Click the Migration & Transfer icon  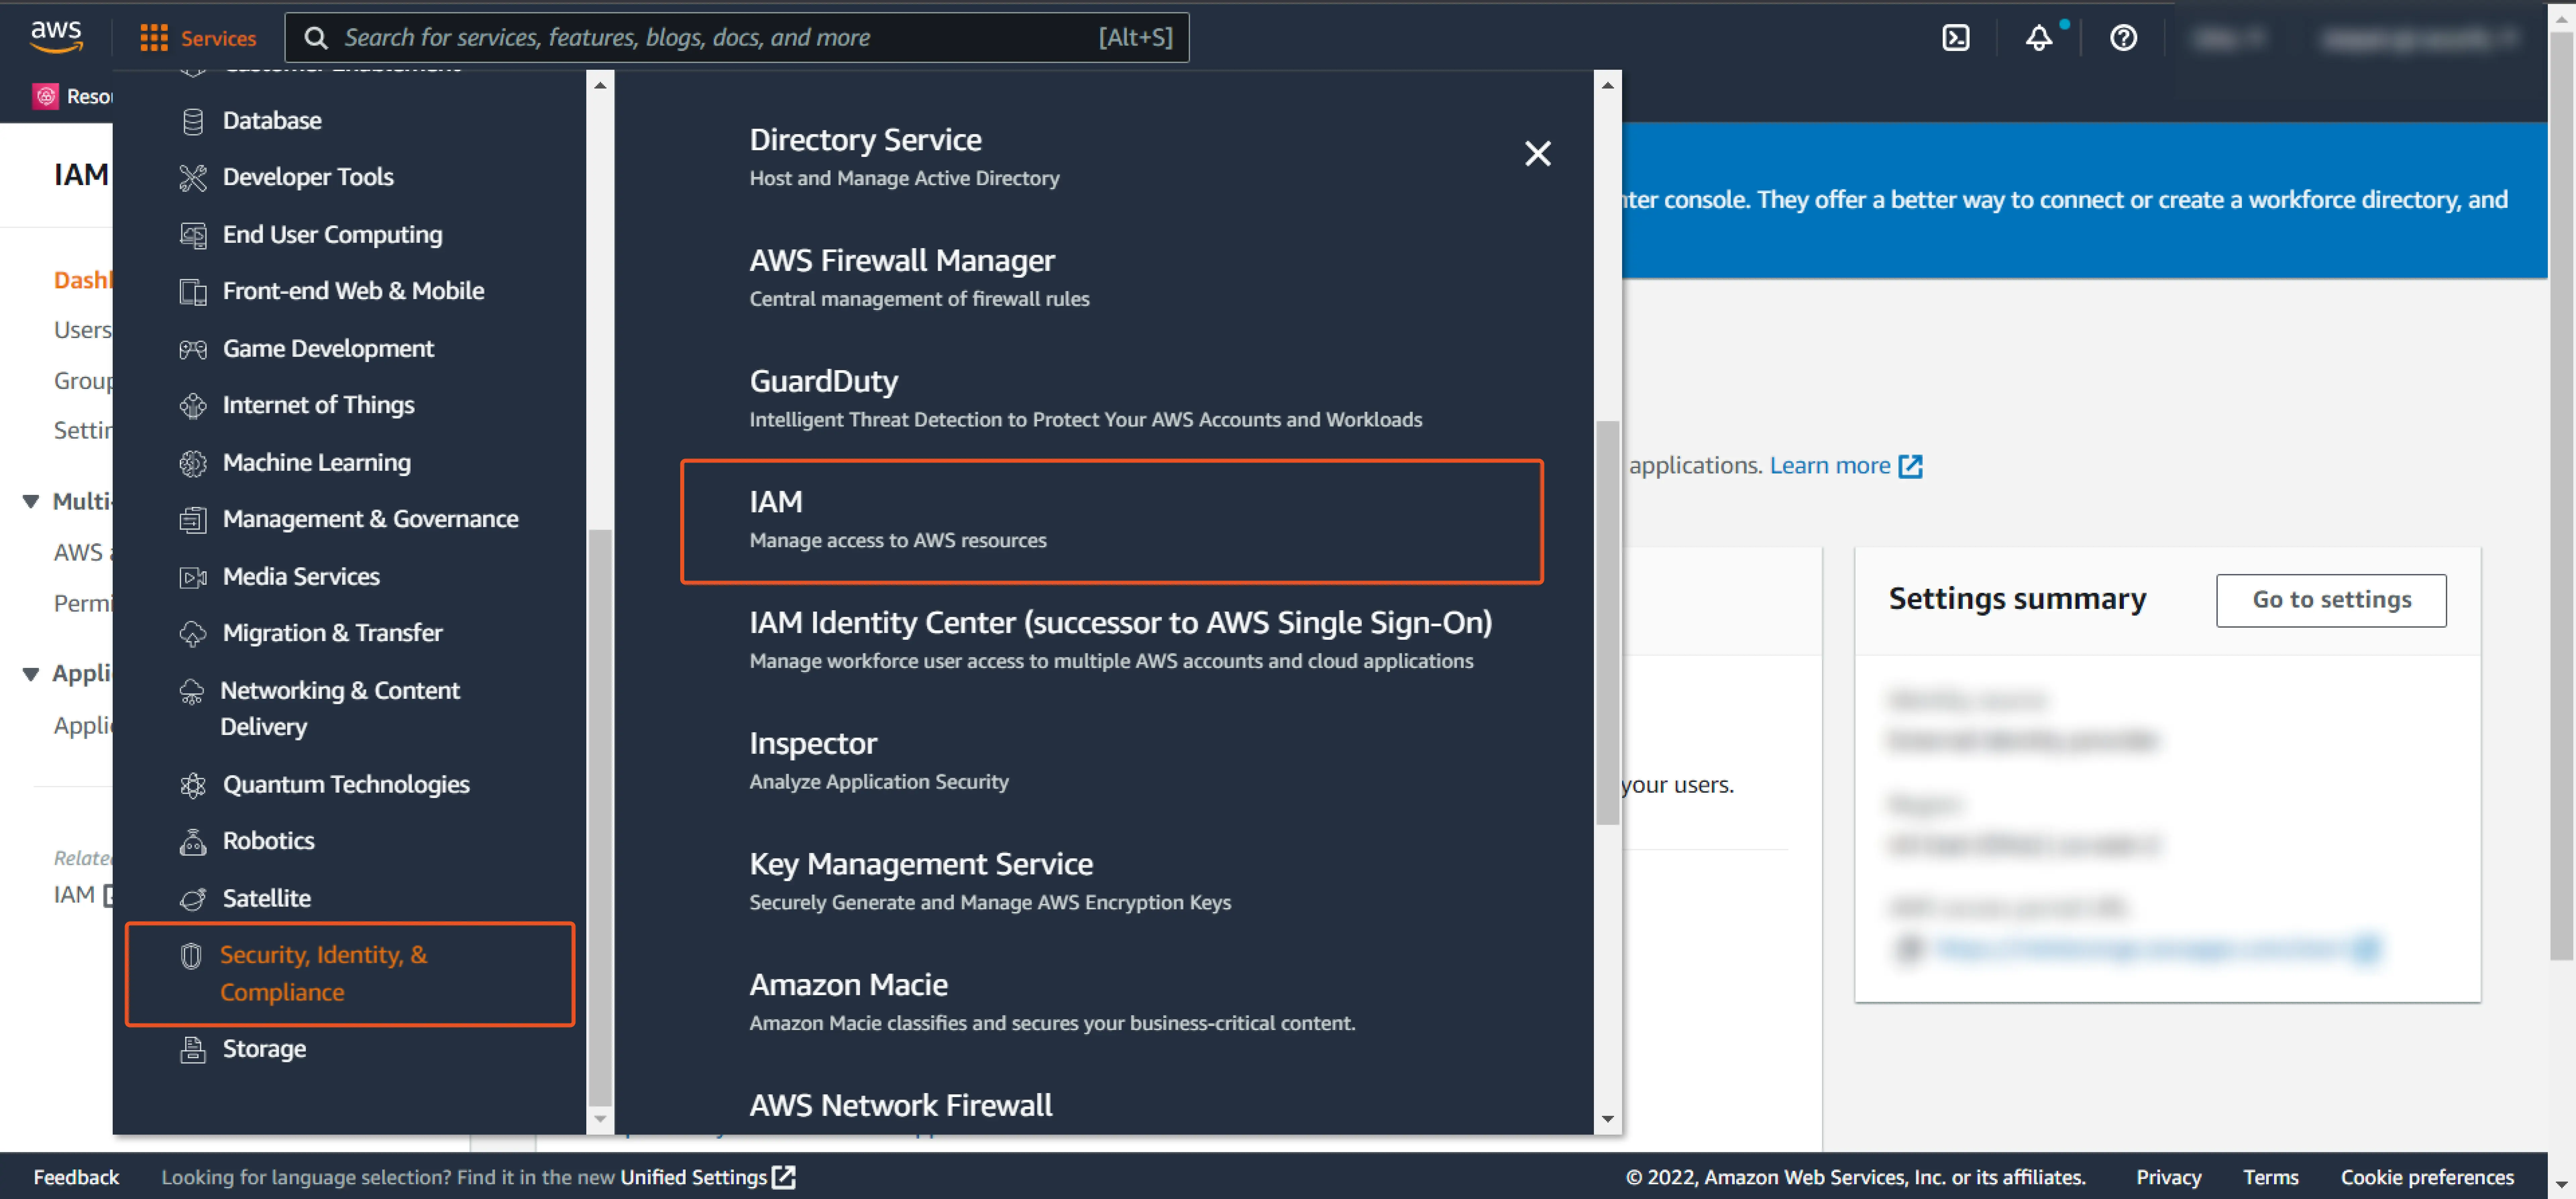coord(192,633)
